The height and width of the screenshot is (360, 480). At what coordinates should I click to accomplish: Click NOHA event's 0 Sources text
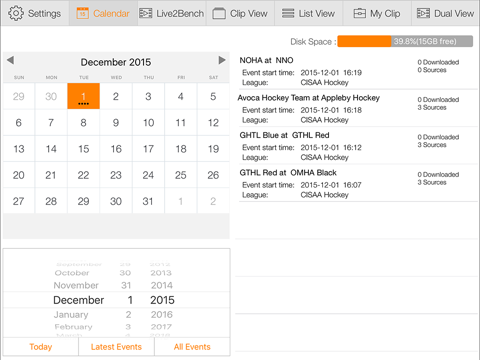(x=432, y=70)
